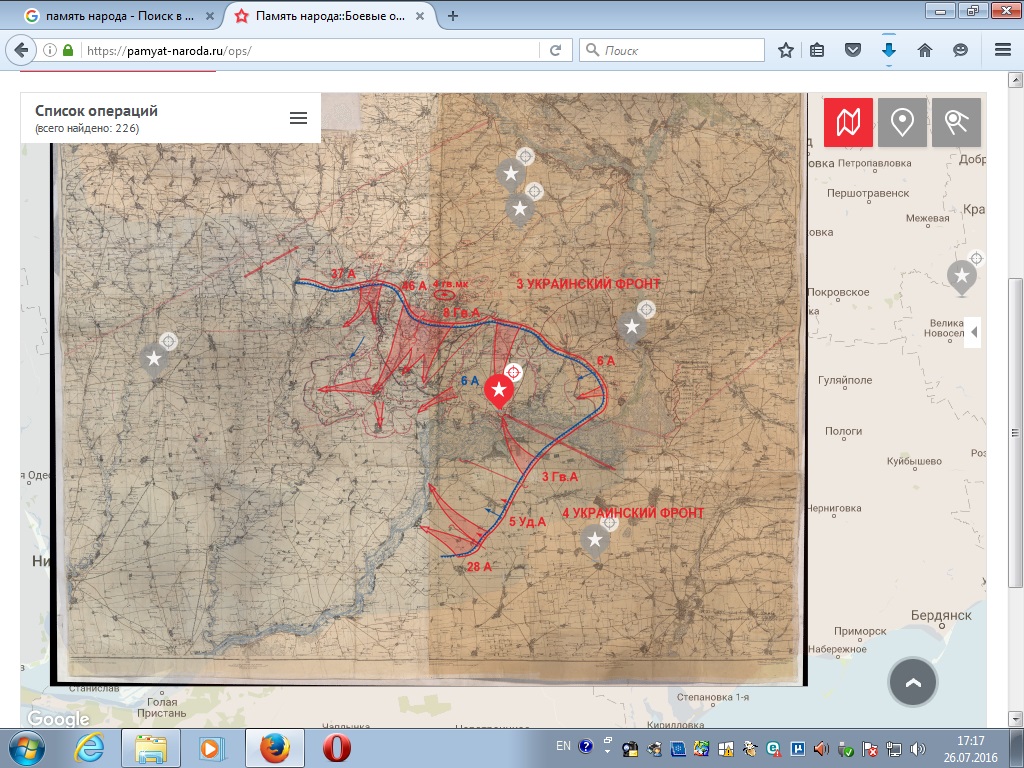The image size is (1024, 768).
Task: Click the scroll-to-top chevron button
Action: click(x=912, y=683)
